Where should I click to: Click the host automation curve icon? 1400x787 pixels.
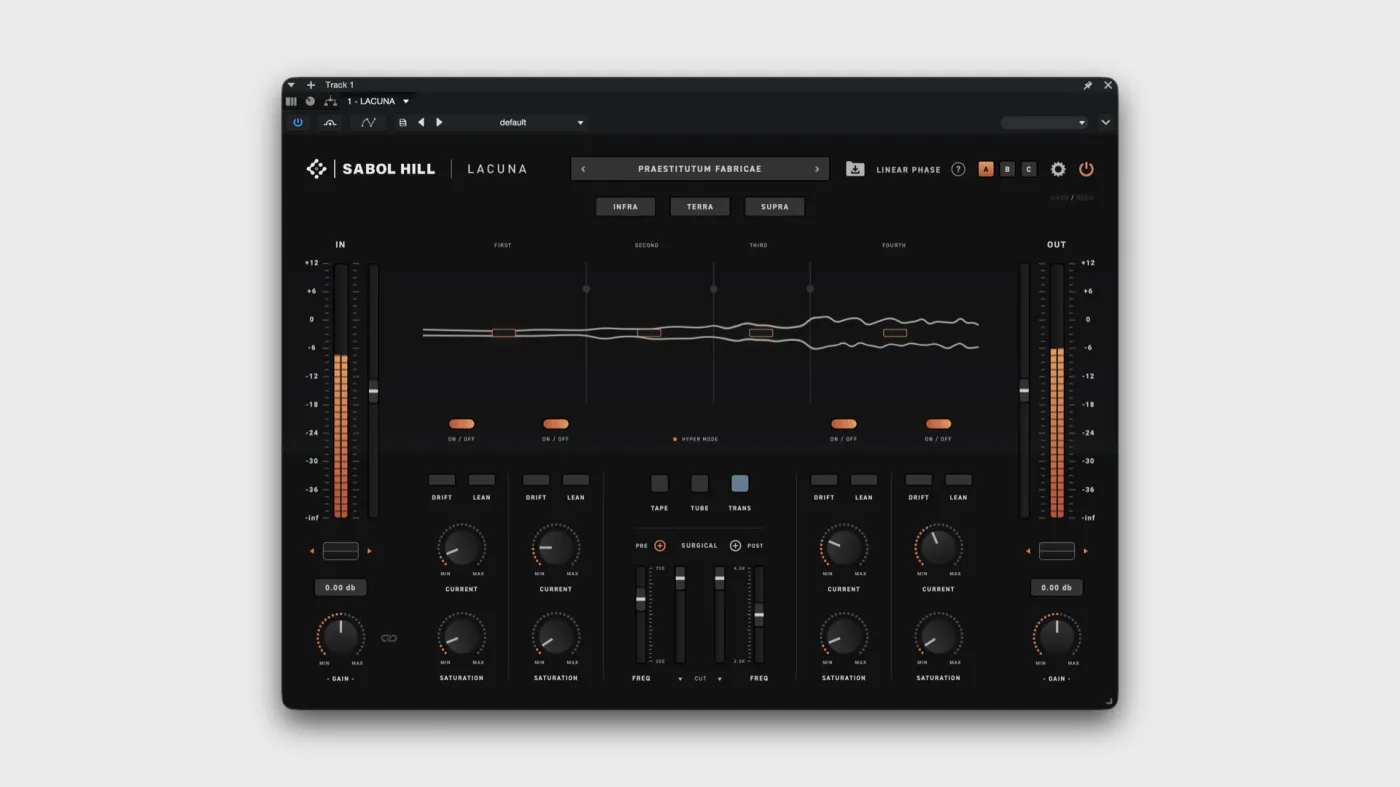tap(368, 123)
